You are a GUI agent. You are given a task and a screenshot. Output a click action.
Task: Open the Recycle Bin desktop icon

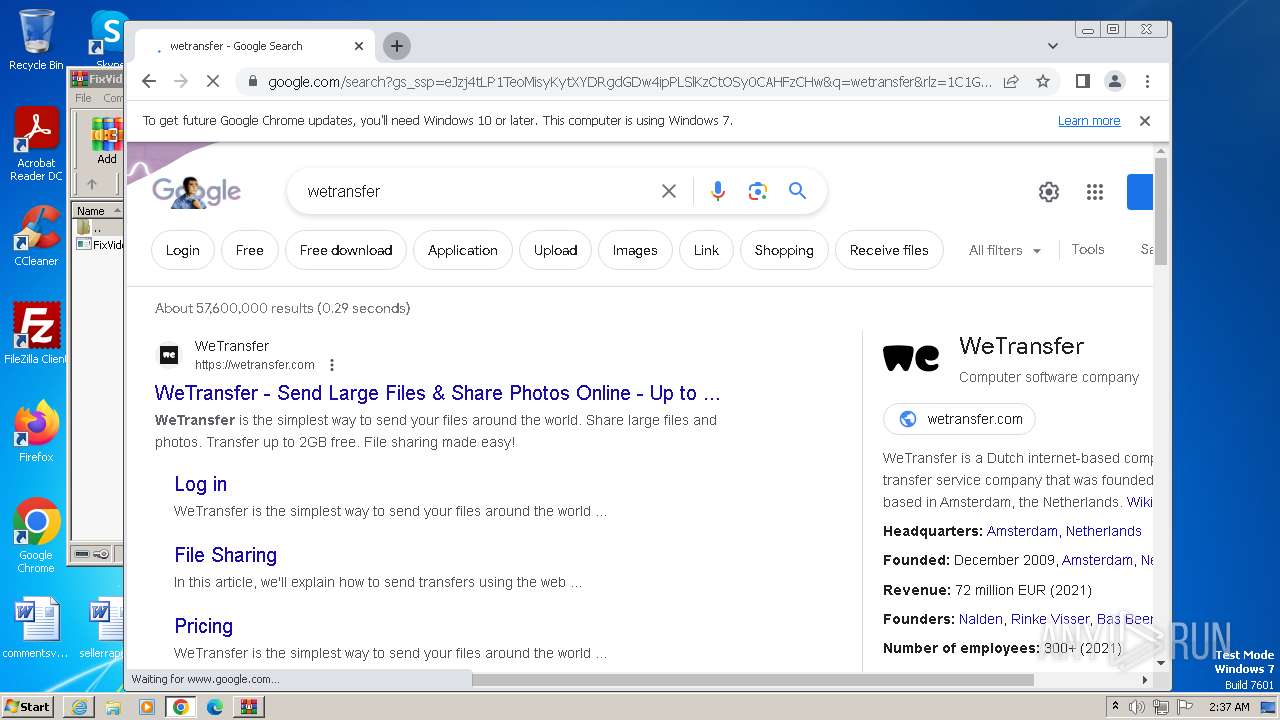36,40
